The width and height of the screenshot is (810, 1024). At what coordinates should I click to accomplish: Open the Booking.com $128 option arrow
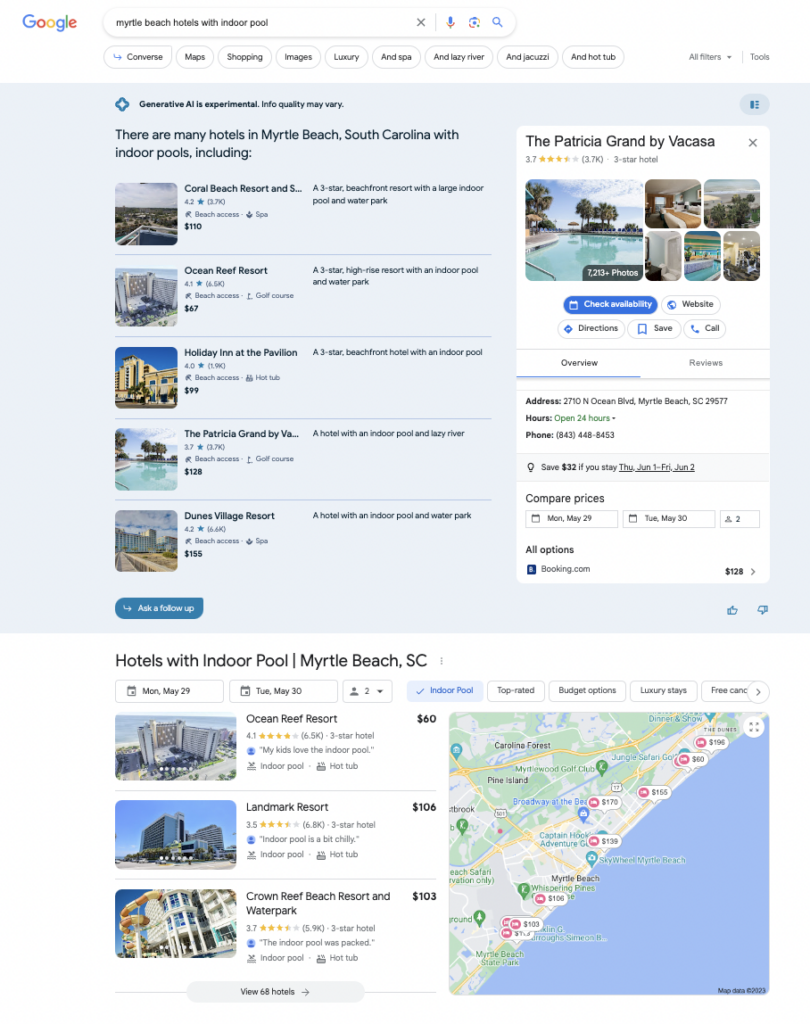tap(753, 571)
